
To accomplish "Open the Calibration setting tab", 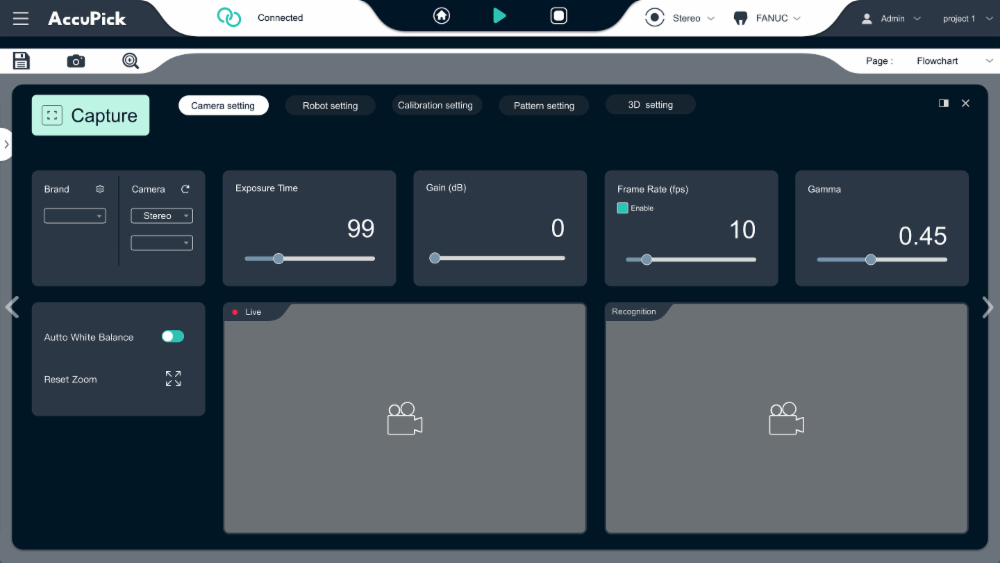I will [435, 105].
